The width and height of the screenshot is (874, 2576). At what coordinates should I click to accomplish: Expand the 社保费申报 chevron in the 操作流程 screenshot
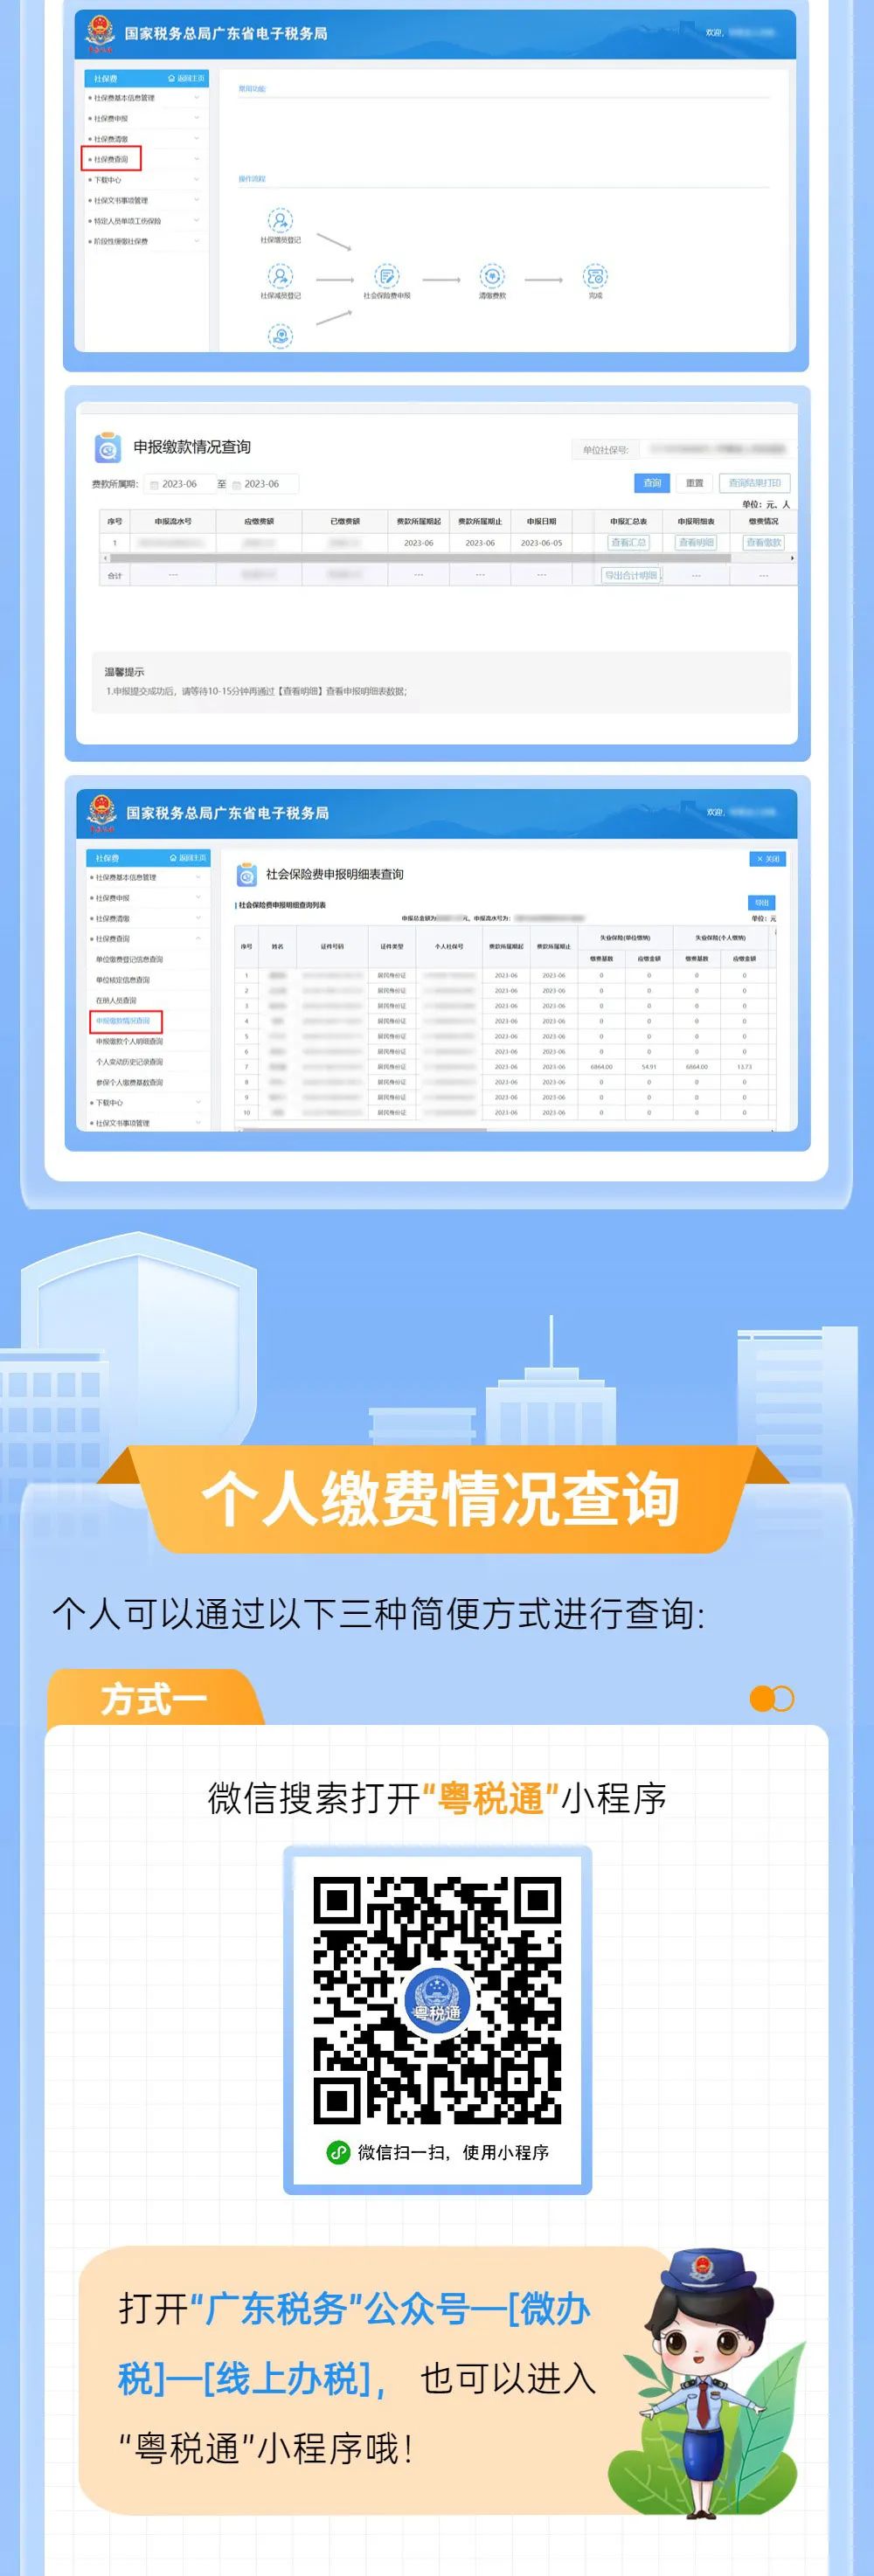coord(196,118)
